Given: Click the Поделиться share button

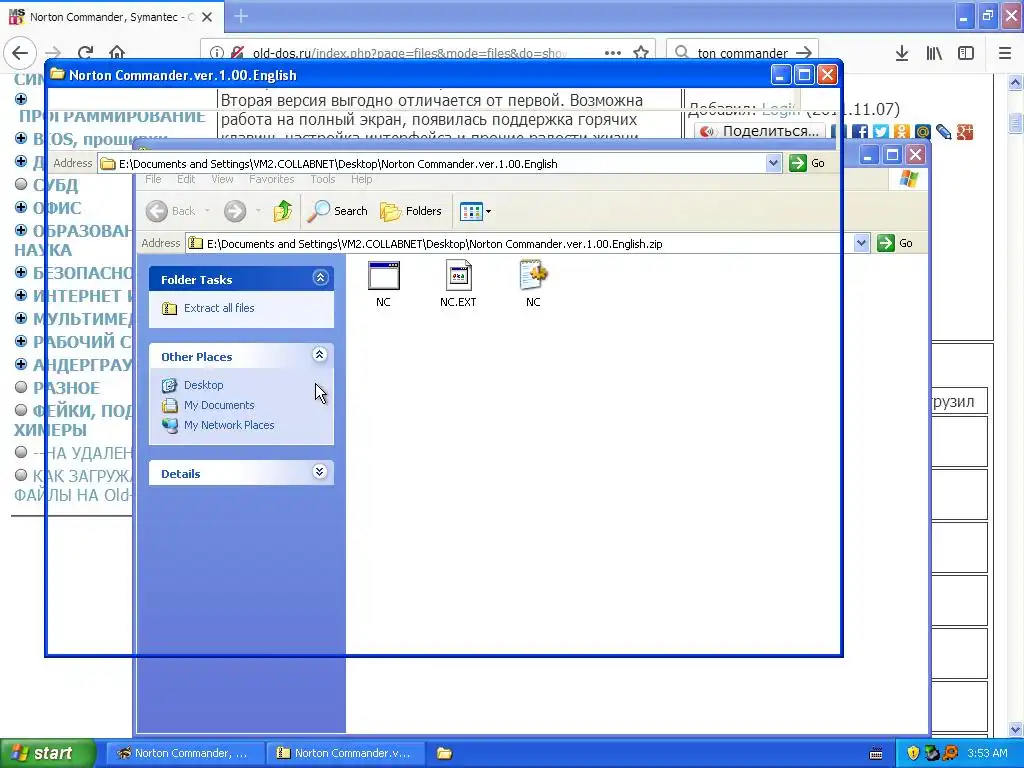Looking at the screenshot, I should (760, 131).
